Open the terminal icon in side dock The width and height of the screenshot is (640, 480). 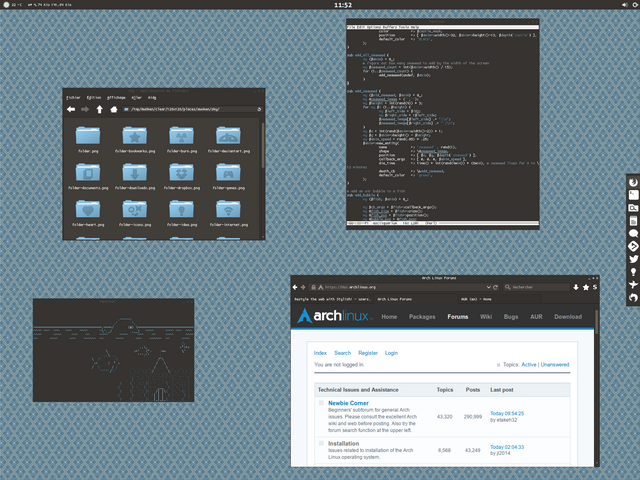pos(633,195)
